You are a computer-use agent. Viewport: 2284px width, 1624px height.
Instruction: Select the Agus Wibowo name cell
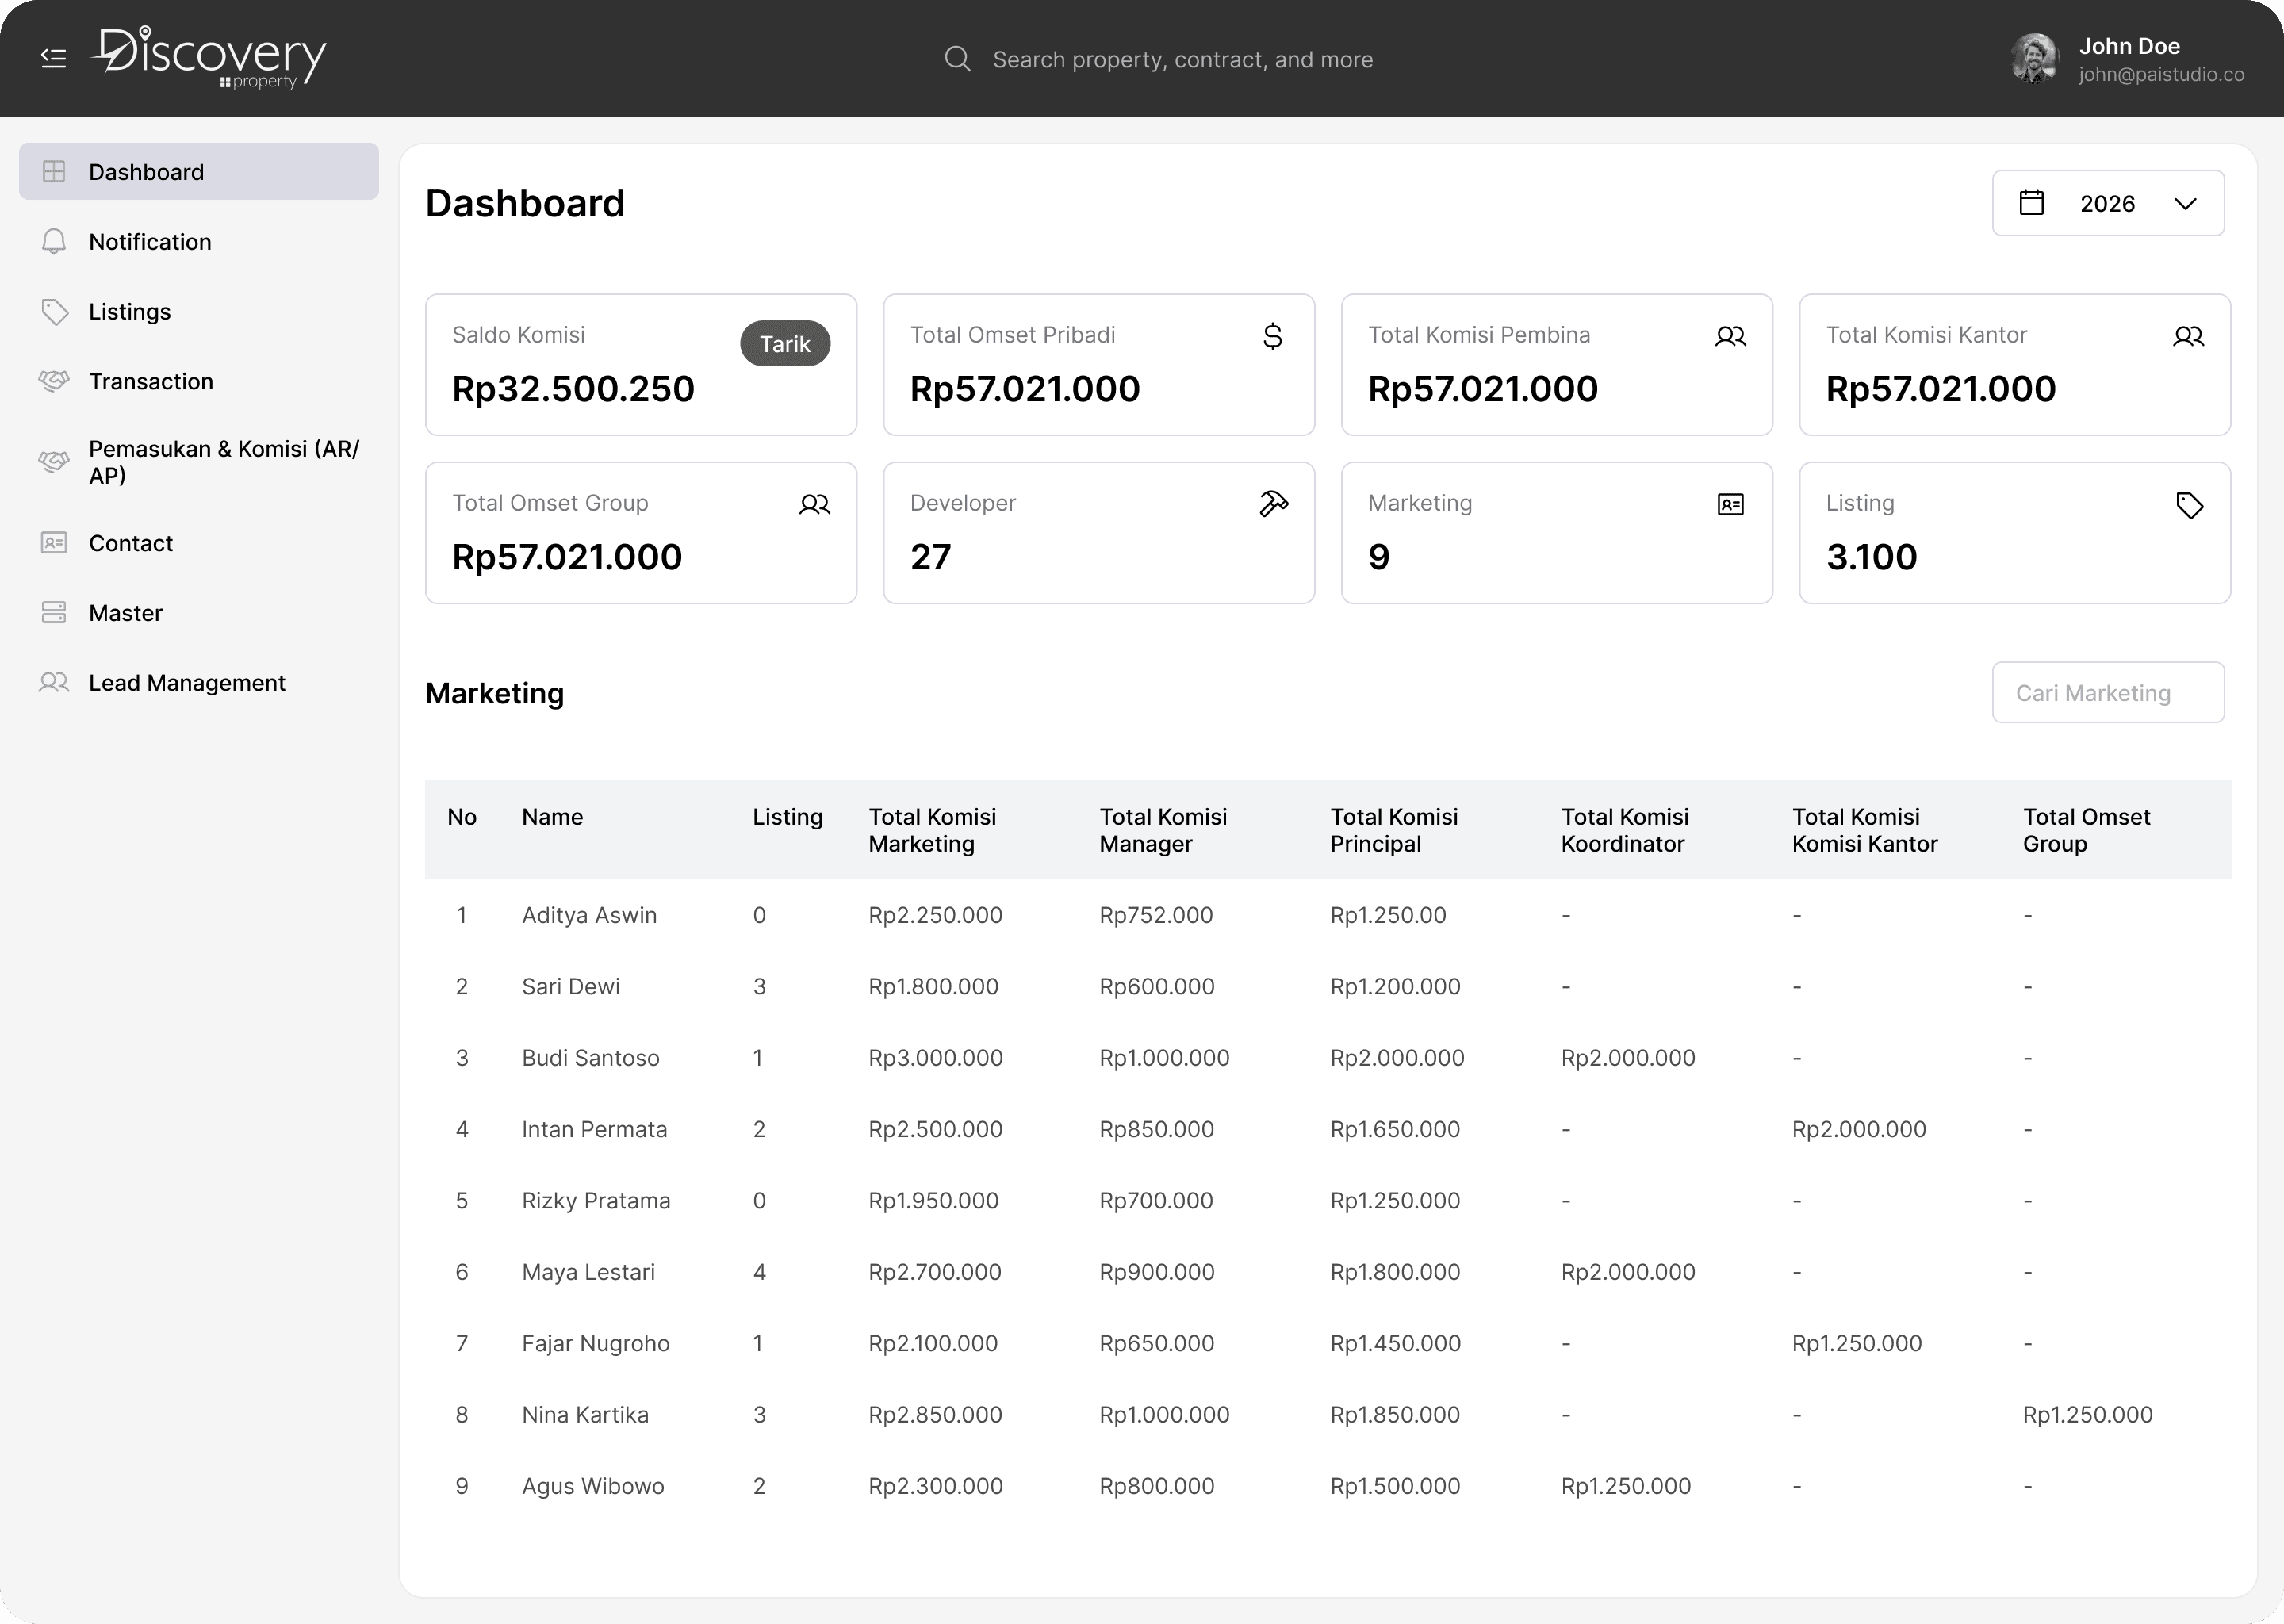pos(593,1486)
